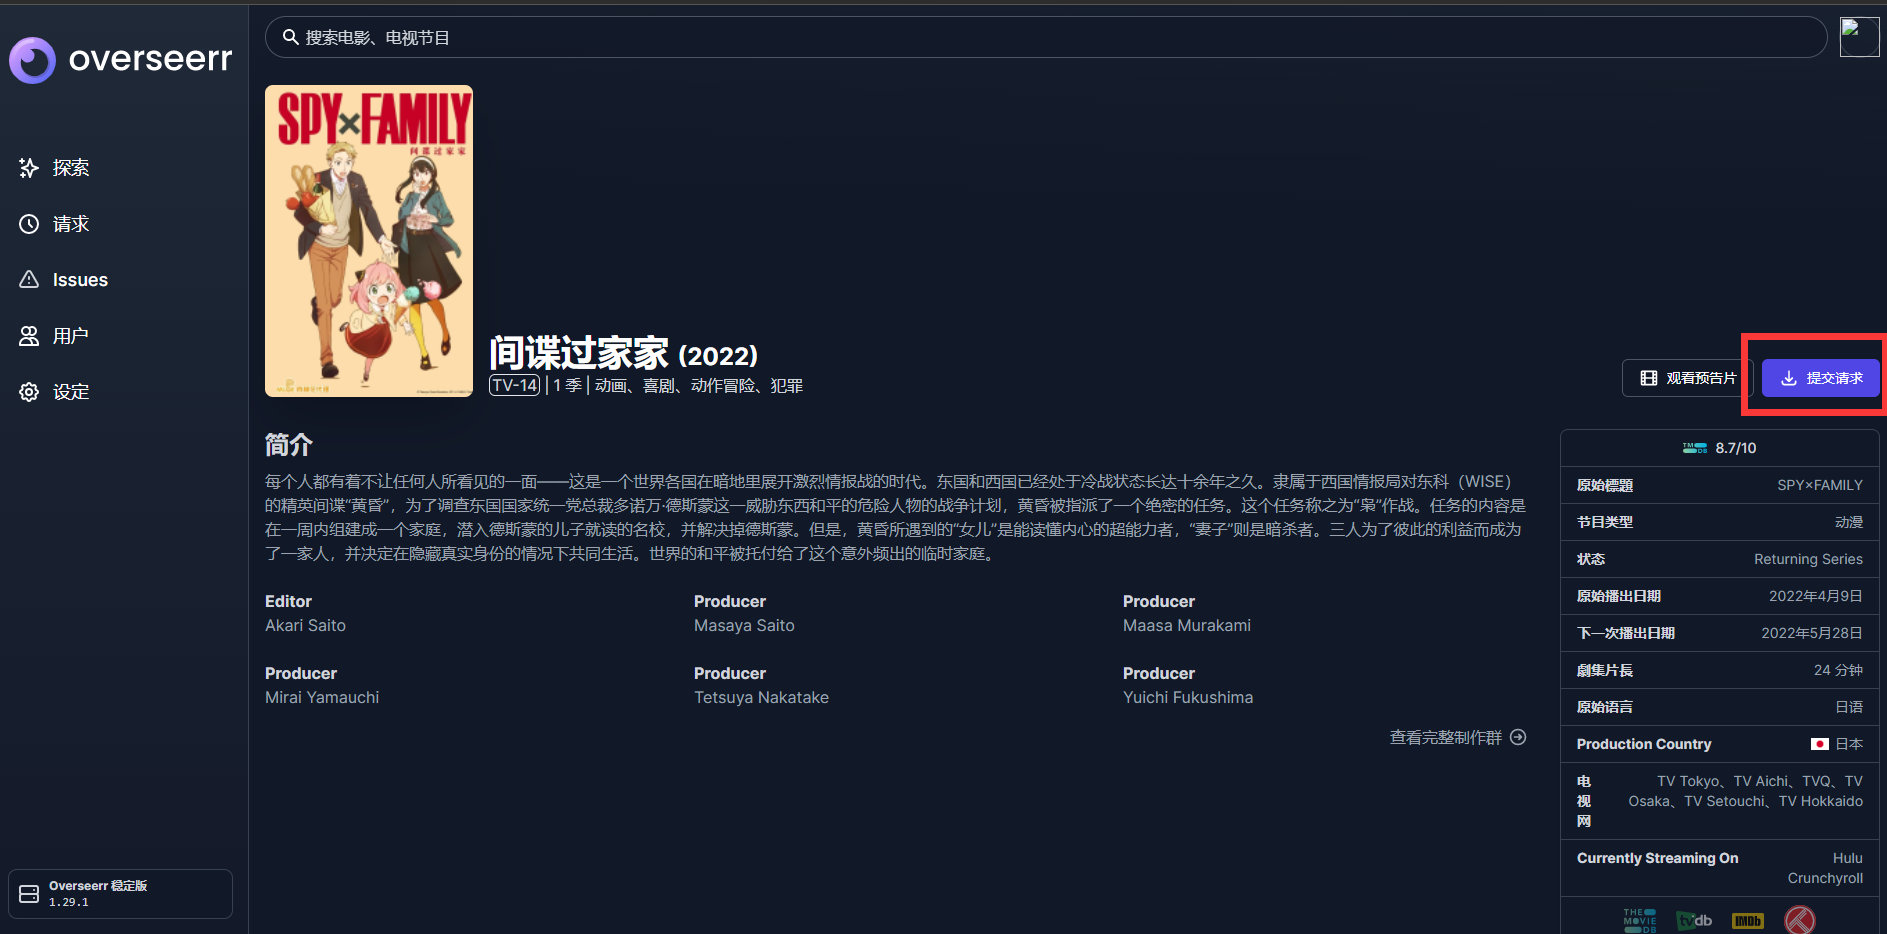Viewport: 1887px width, 934px height.
Task: Open Akari Saito's profile link
Action: [305, 625]
